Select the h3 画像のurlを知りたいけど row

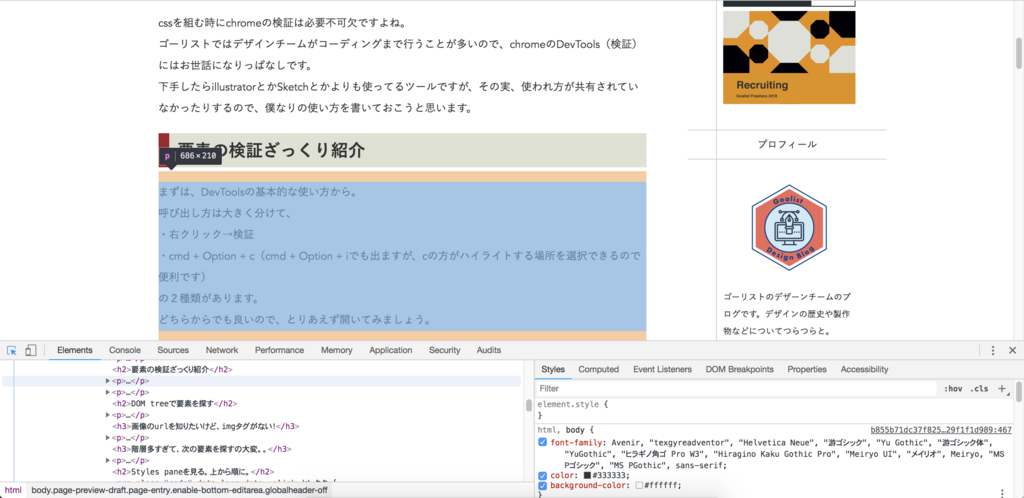coord(206,426)
